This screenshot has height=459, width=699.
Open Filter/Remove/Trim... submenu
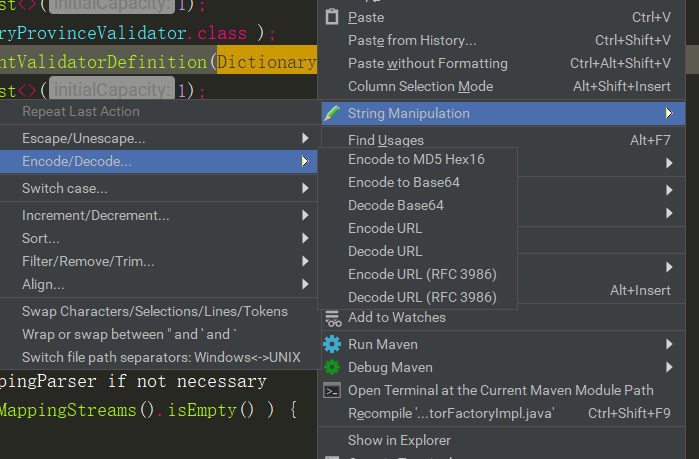coord(158,261)
